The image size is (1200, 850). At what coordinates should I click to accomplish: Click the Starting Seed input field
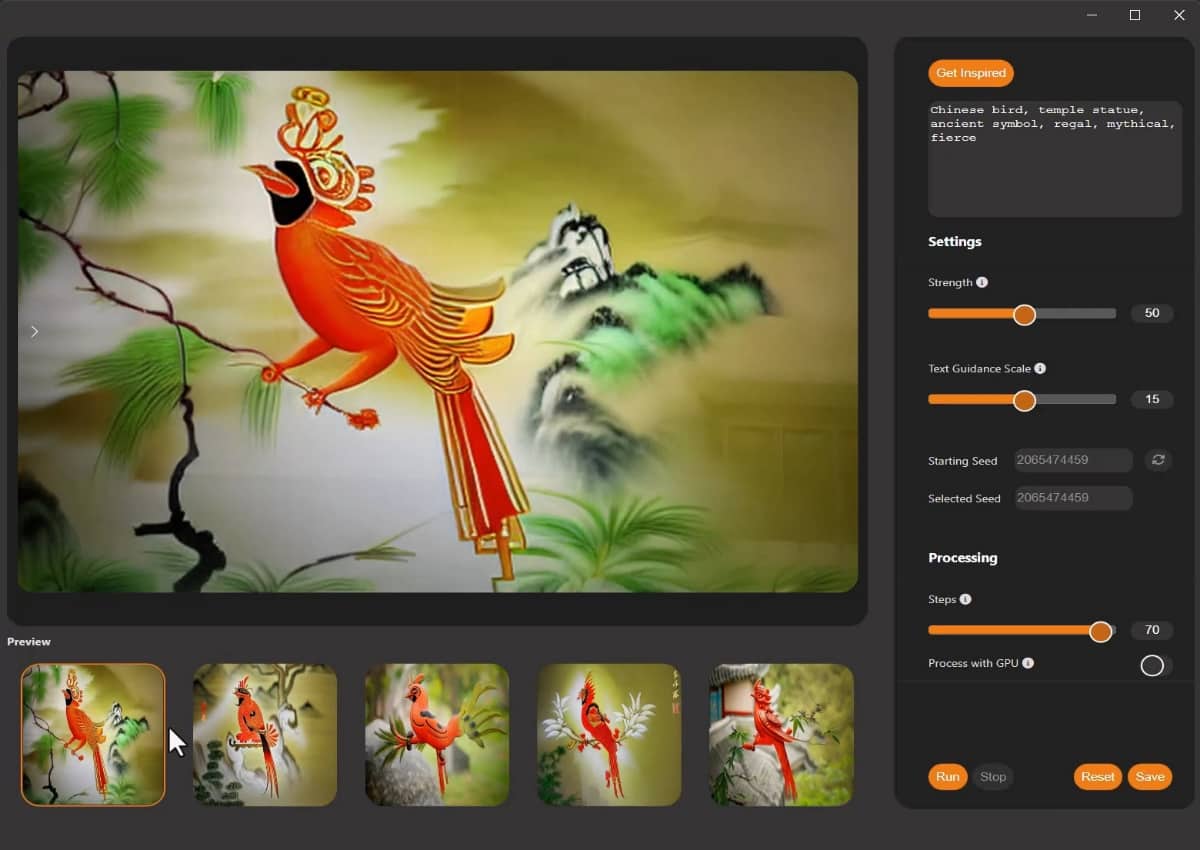[1073, 460]
